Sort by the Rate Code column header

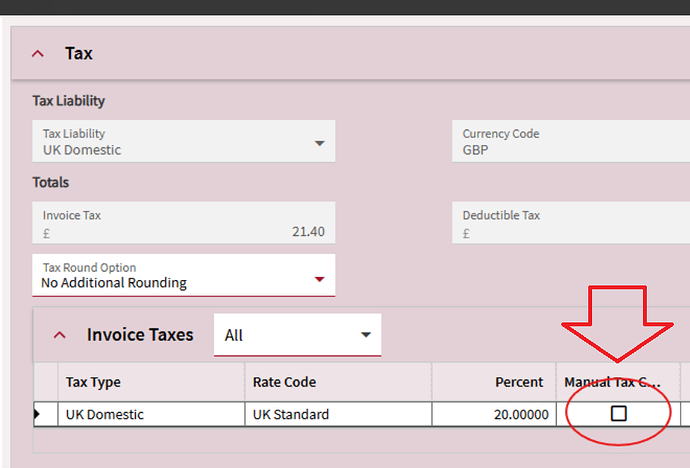[x=284, y=382]
